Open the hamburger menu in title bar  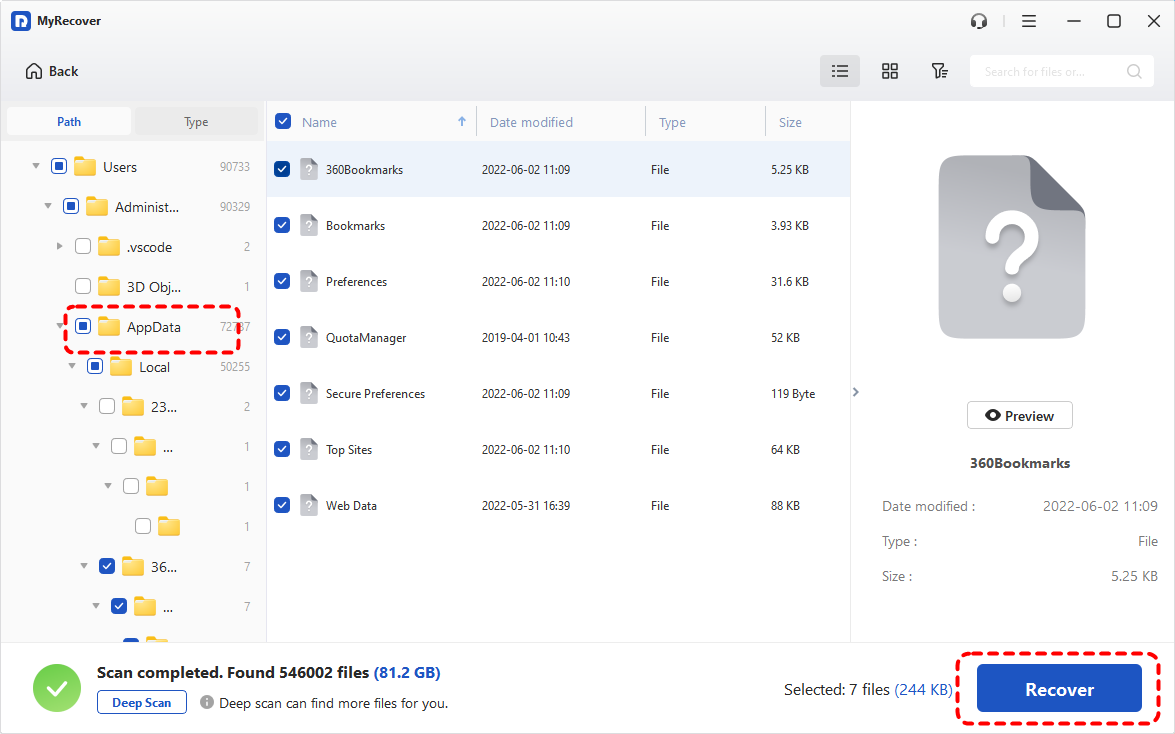pyautogui.click(x=1029, y=21)
